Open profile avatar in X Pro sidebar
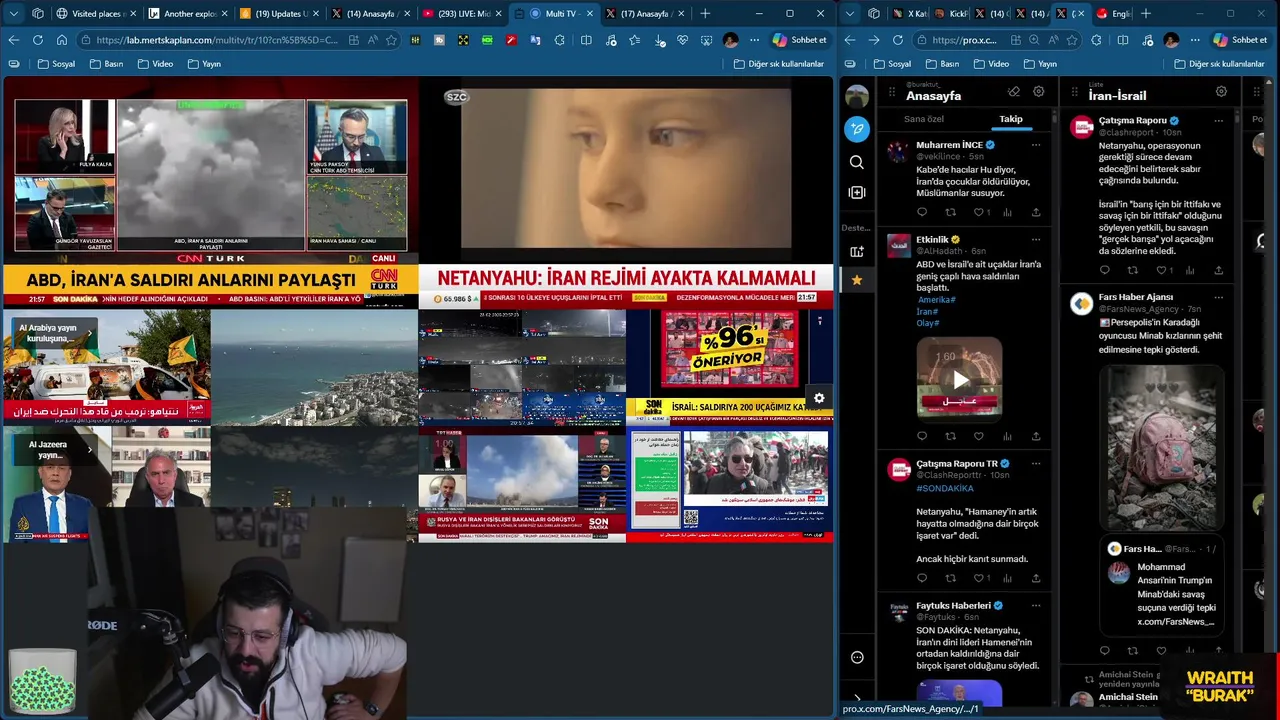The width and height of the screenshot is (1280, 720). 857,97
